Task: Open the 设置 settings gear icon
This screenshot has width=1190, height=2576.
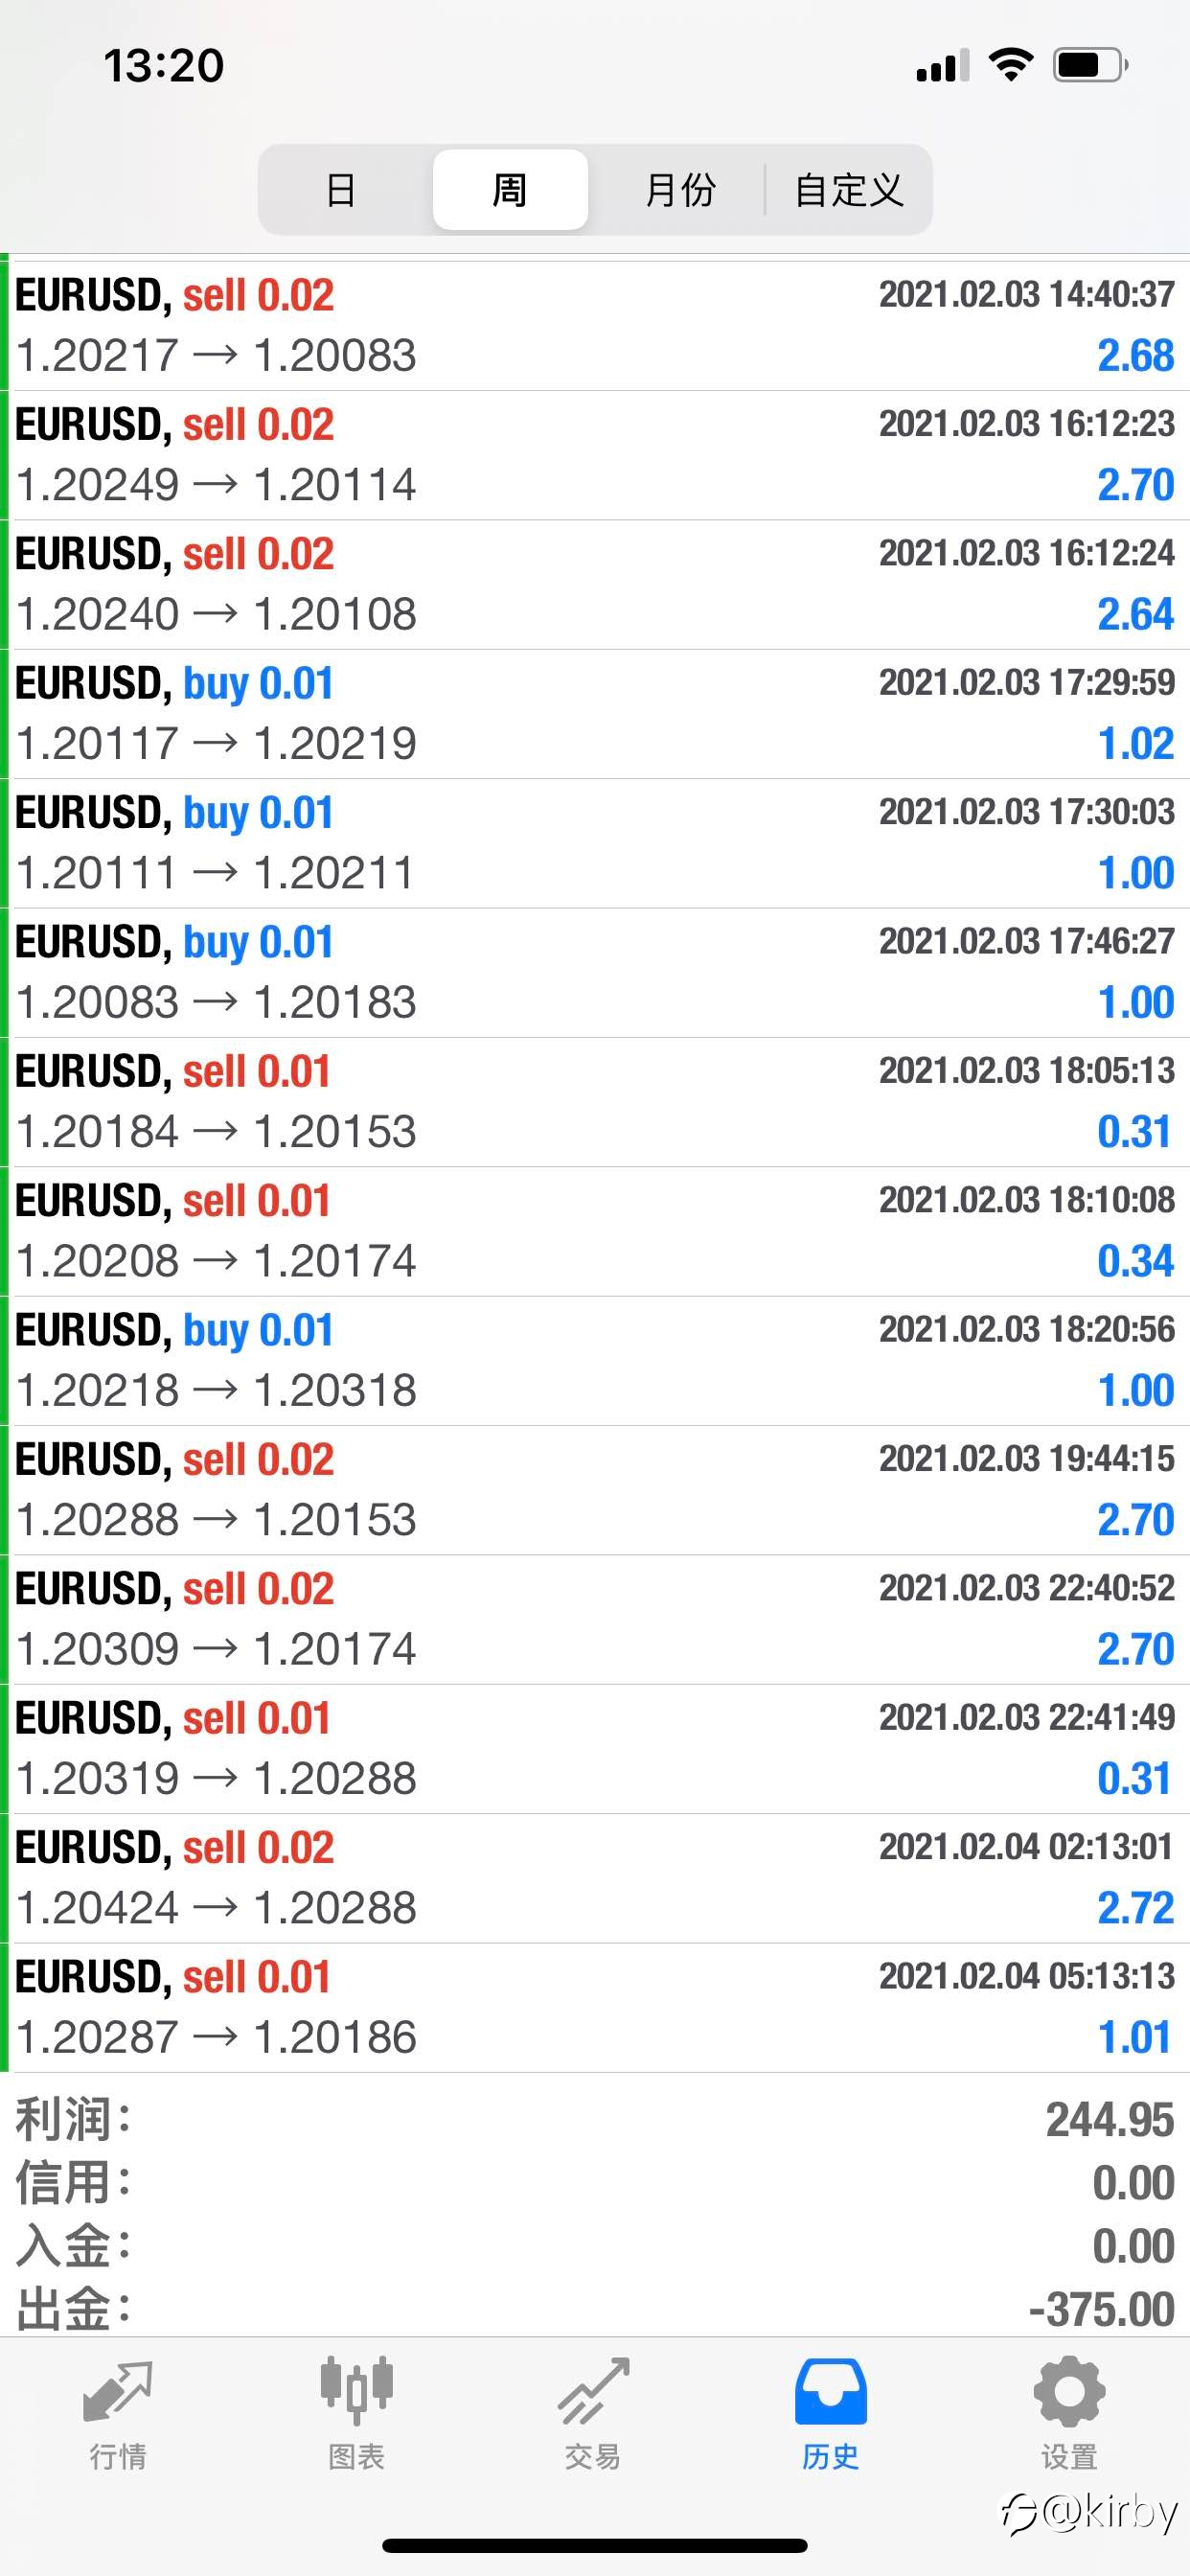Action: coord(1069,2391)
